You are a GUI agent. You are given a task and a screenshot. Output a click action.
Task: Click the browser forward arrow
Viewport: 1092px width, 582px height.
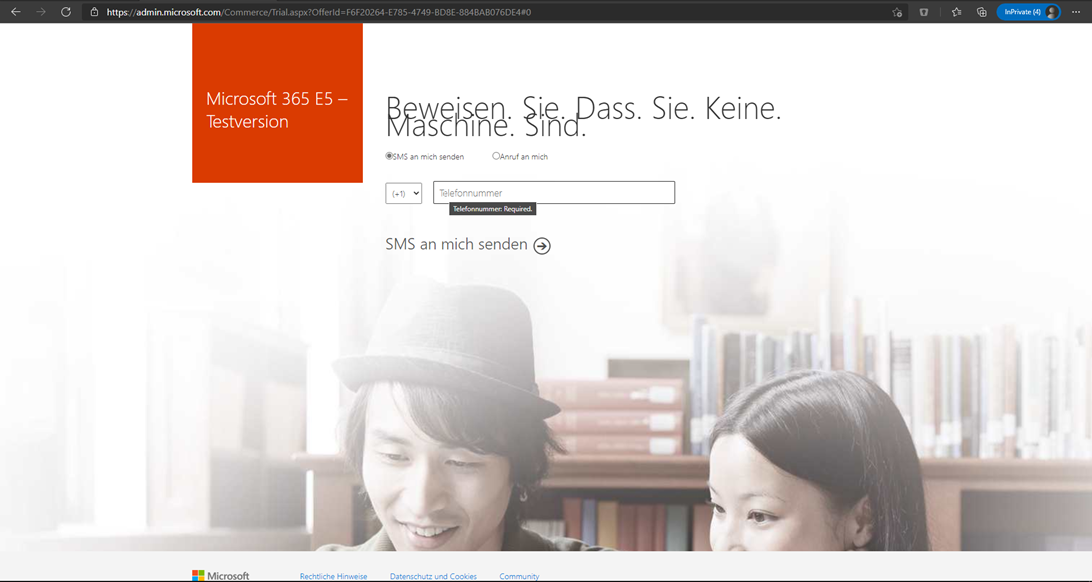coord(40,12)
